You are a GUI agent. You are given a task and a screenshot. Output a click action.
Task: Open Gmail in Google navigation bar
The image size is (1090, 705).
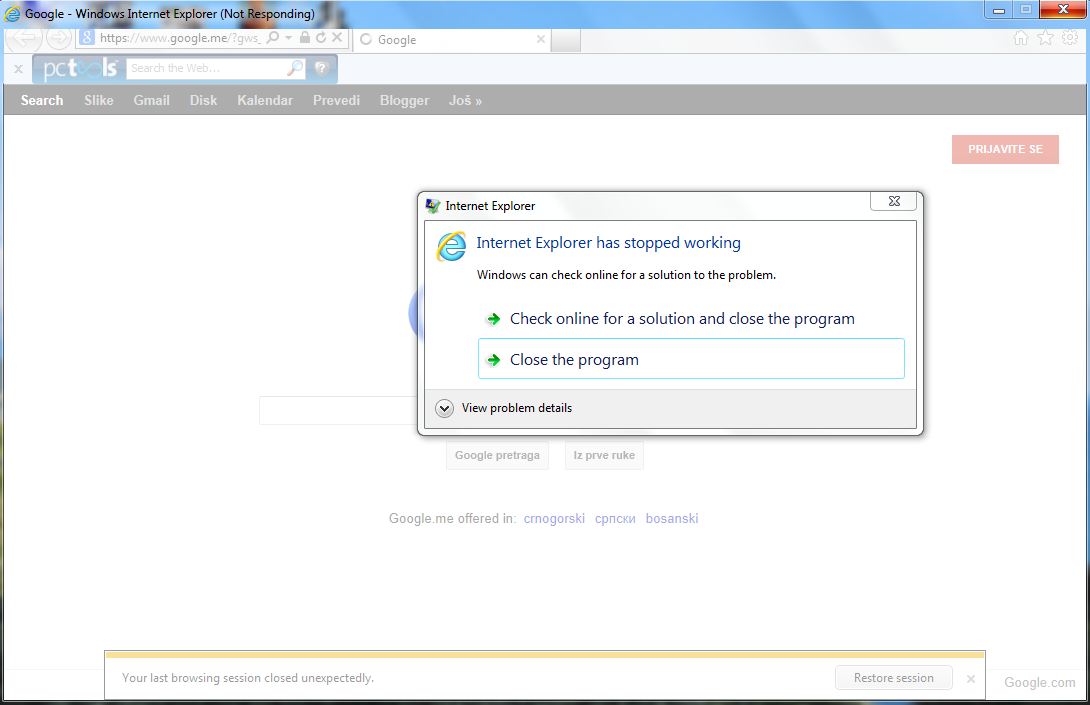click(x=152, y=100)
